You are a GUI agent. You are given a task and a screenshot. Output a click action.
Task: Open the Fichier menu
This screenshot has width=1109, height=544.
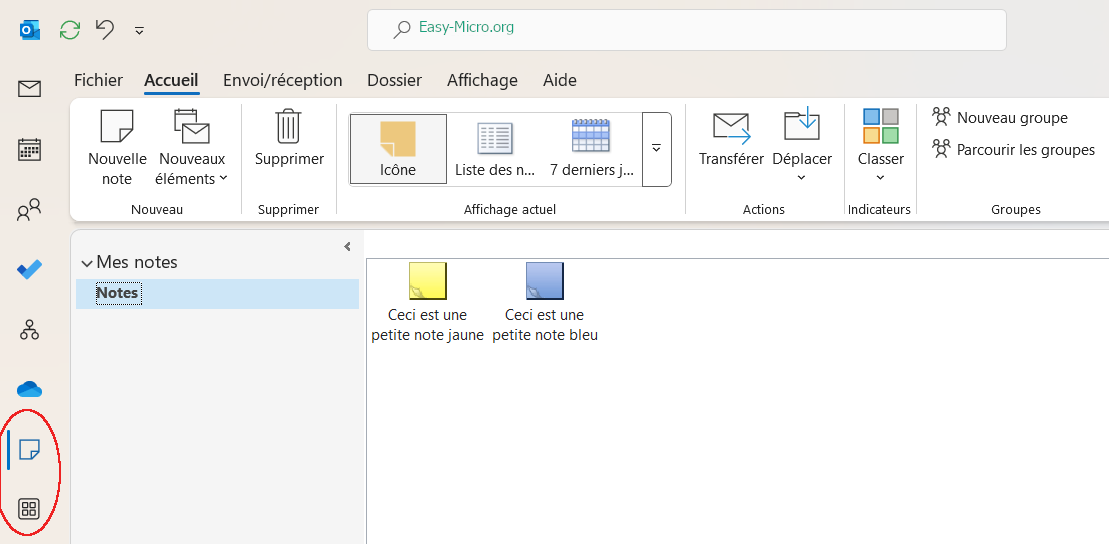click(98, 81)
